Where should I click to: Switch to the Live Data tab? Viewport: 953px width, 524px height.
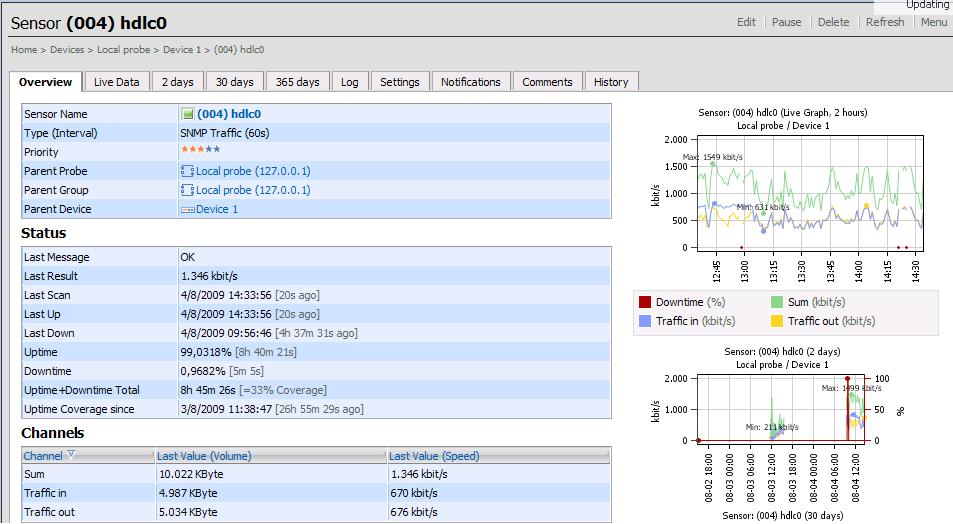[117, 82]
